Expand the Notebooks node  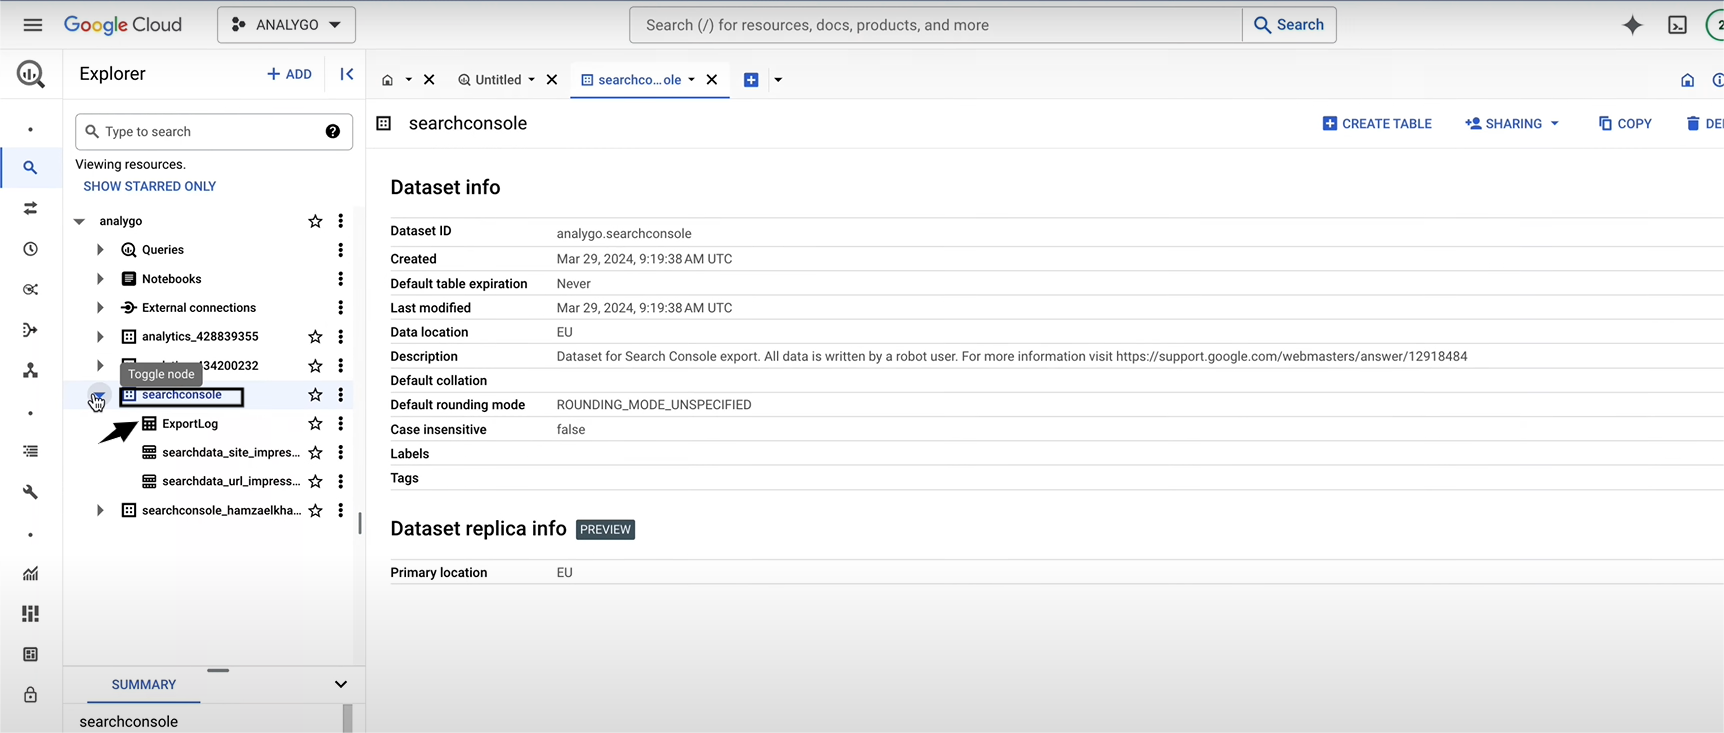tap(100, 279)
